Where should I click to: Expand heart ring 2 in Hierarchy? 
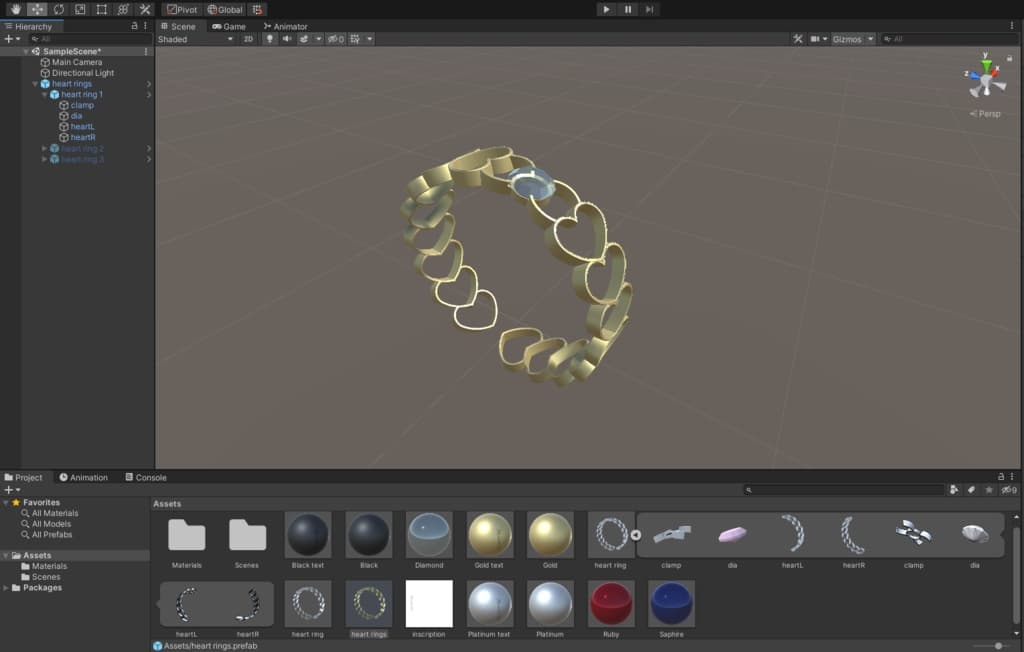(x=45, y=149)
